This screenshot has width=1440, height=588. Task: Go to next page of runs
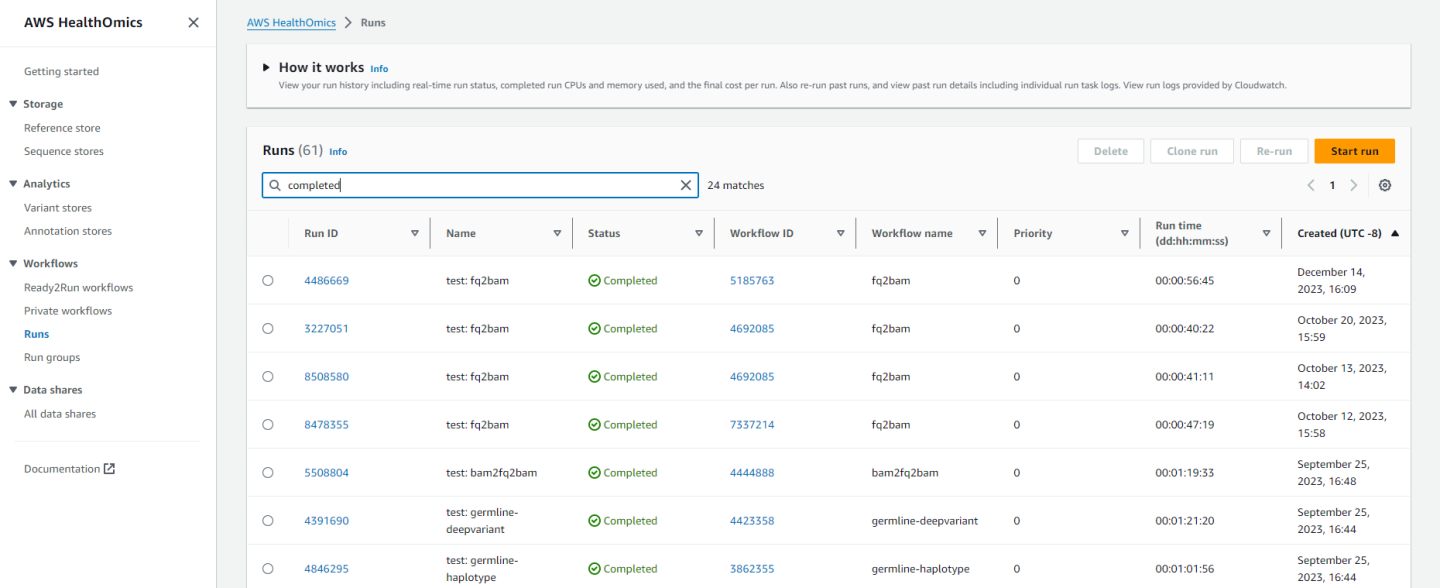1354,185
